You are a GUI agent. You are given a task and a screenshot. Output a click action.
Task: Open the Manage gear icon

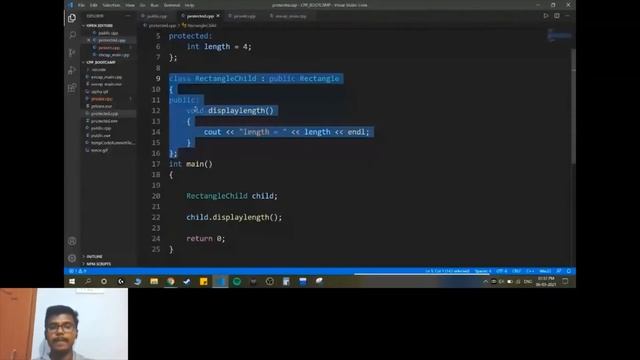72,258
